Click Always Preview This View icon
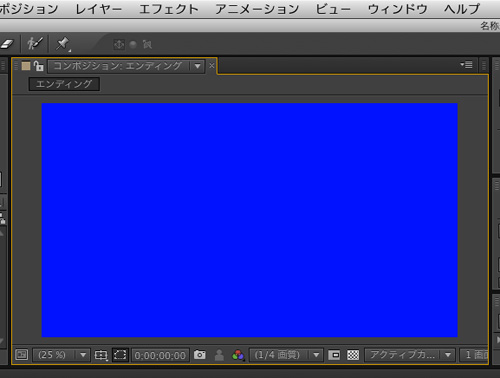Screen dimensions: 500x378 tap(22, 355)
